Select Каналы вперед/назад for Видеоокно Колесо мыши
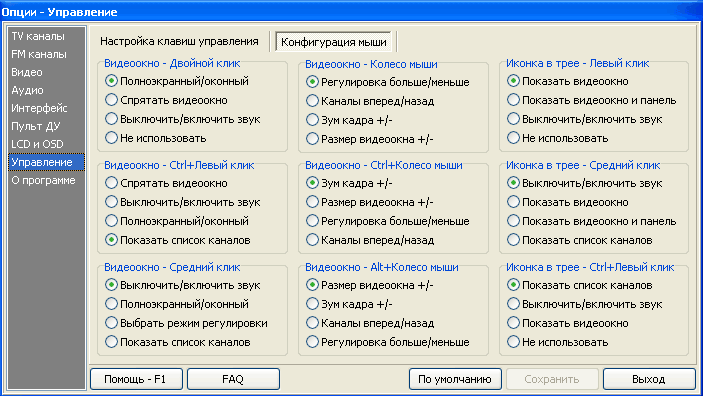 pos(370,101)
